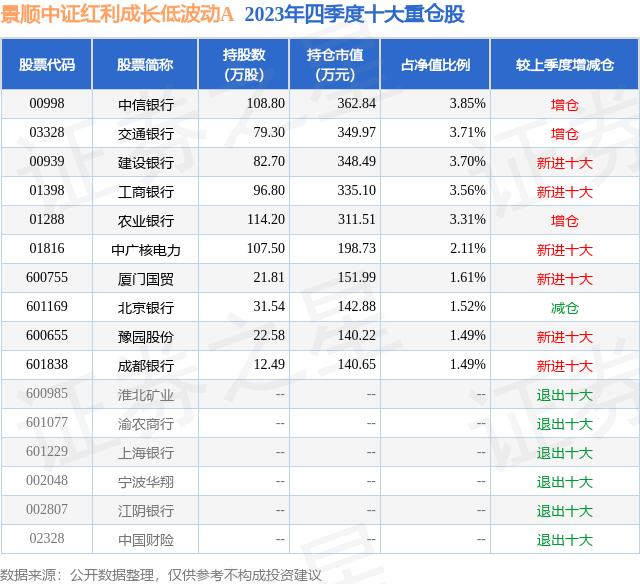Click stock code 03328
The width and height of the screenshot is (640, 584).
pyautogui.click(x=47, y=133)
